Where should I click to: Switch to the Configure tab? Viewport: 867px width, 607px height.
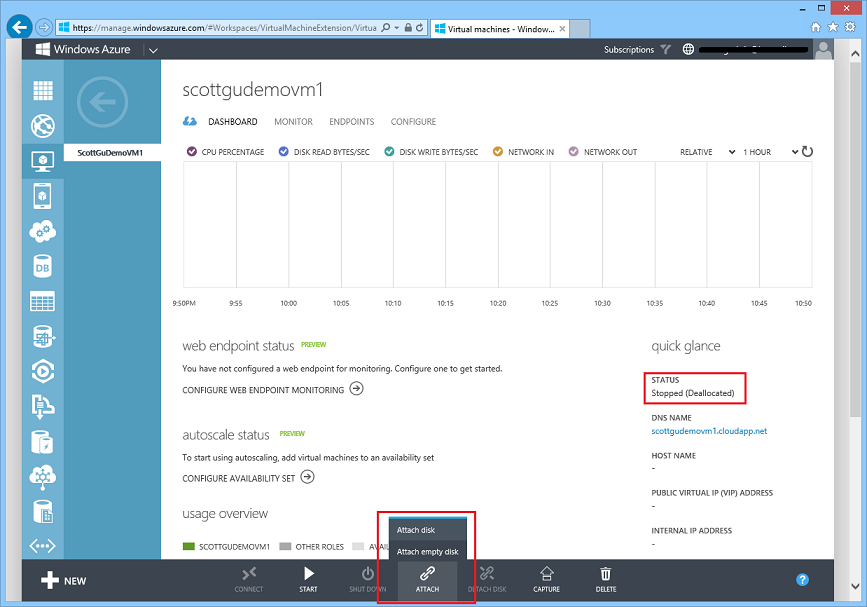coord(413,122)
